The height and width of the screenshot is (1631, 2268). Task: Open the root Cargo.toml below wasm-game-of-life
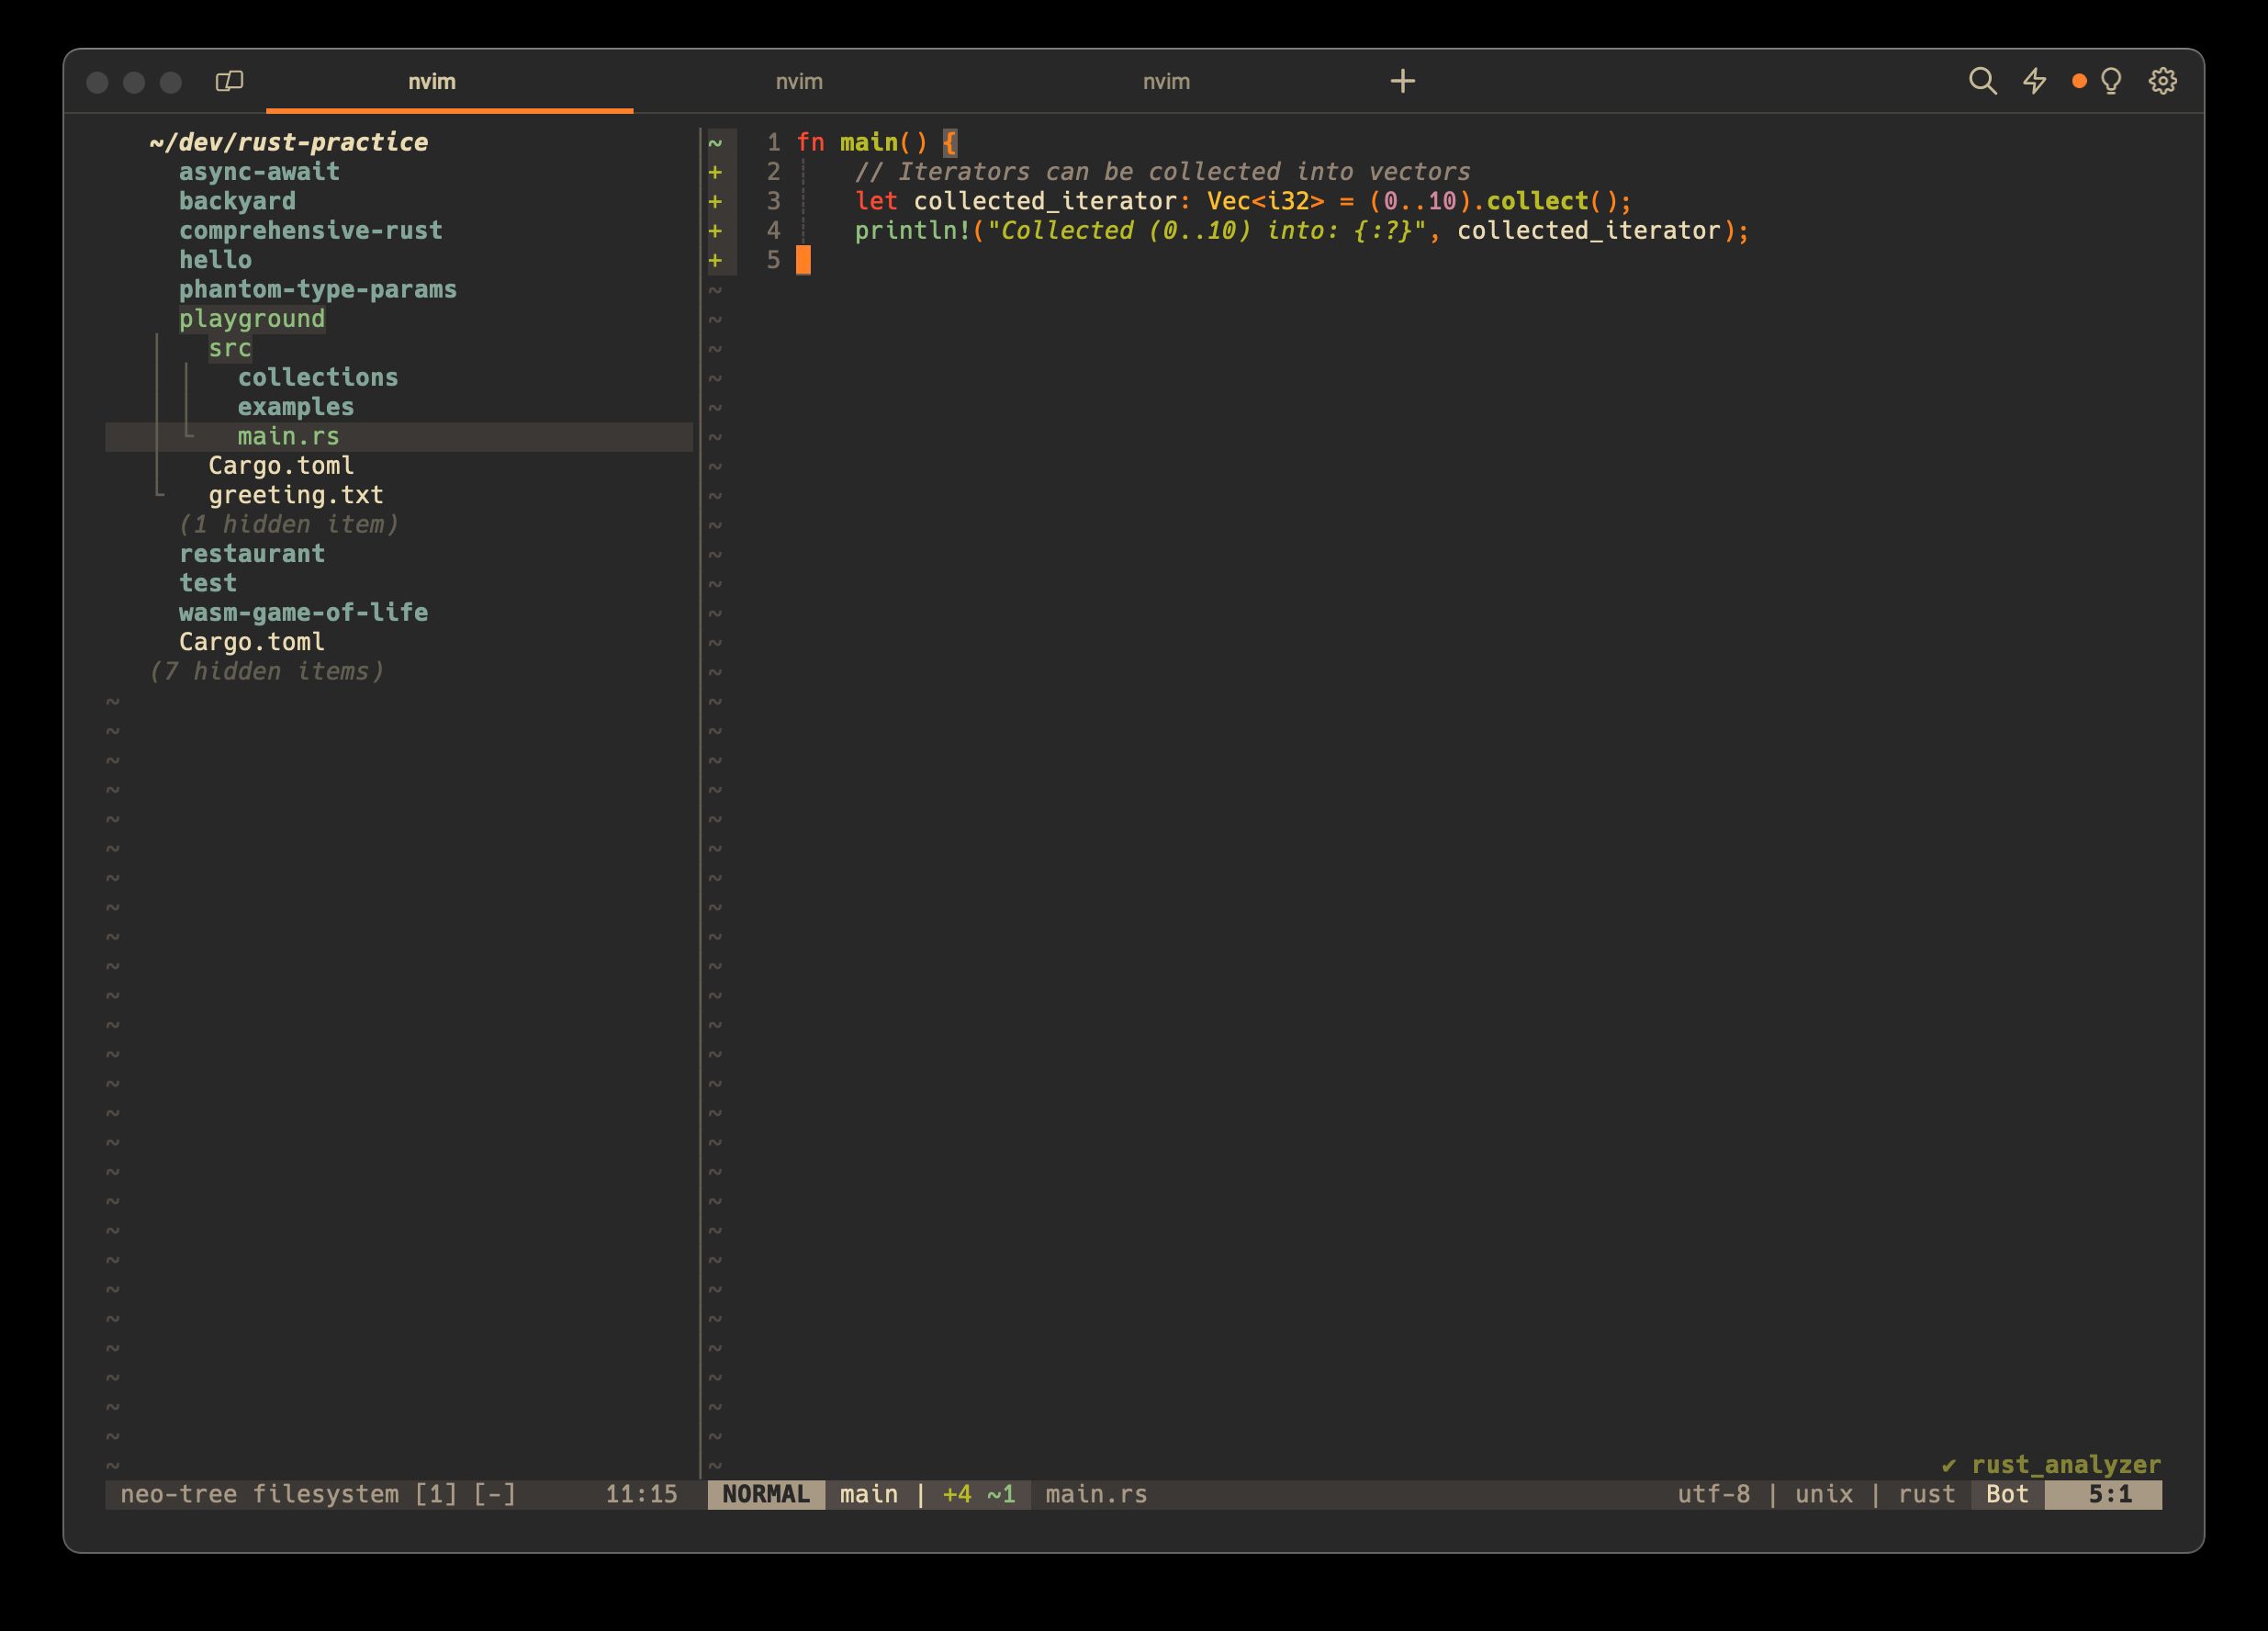[252, 642]
